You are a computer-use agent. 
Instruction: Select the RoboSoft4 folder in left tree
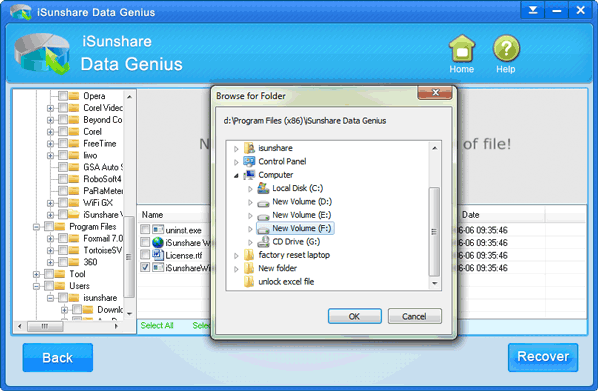(x=102, y=179)
